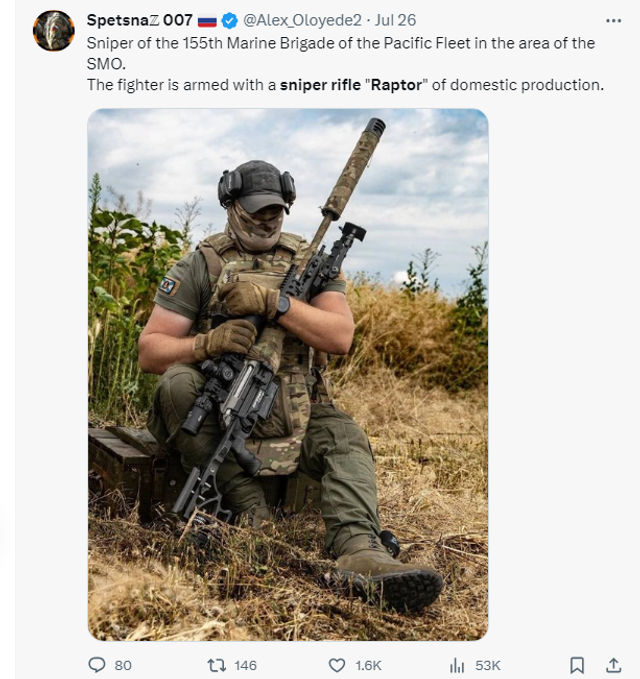Viewport: 640px width, 679px height.
Task: Click the bold "Raptor" text in the post
Action: 396,85
